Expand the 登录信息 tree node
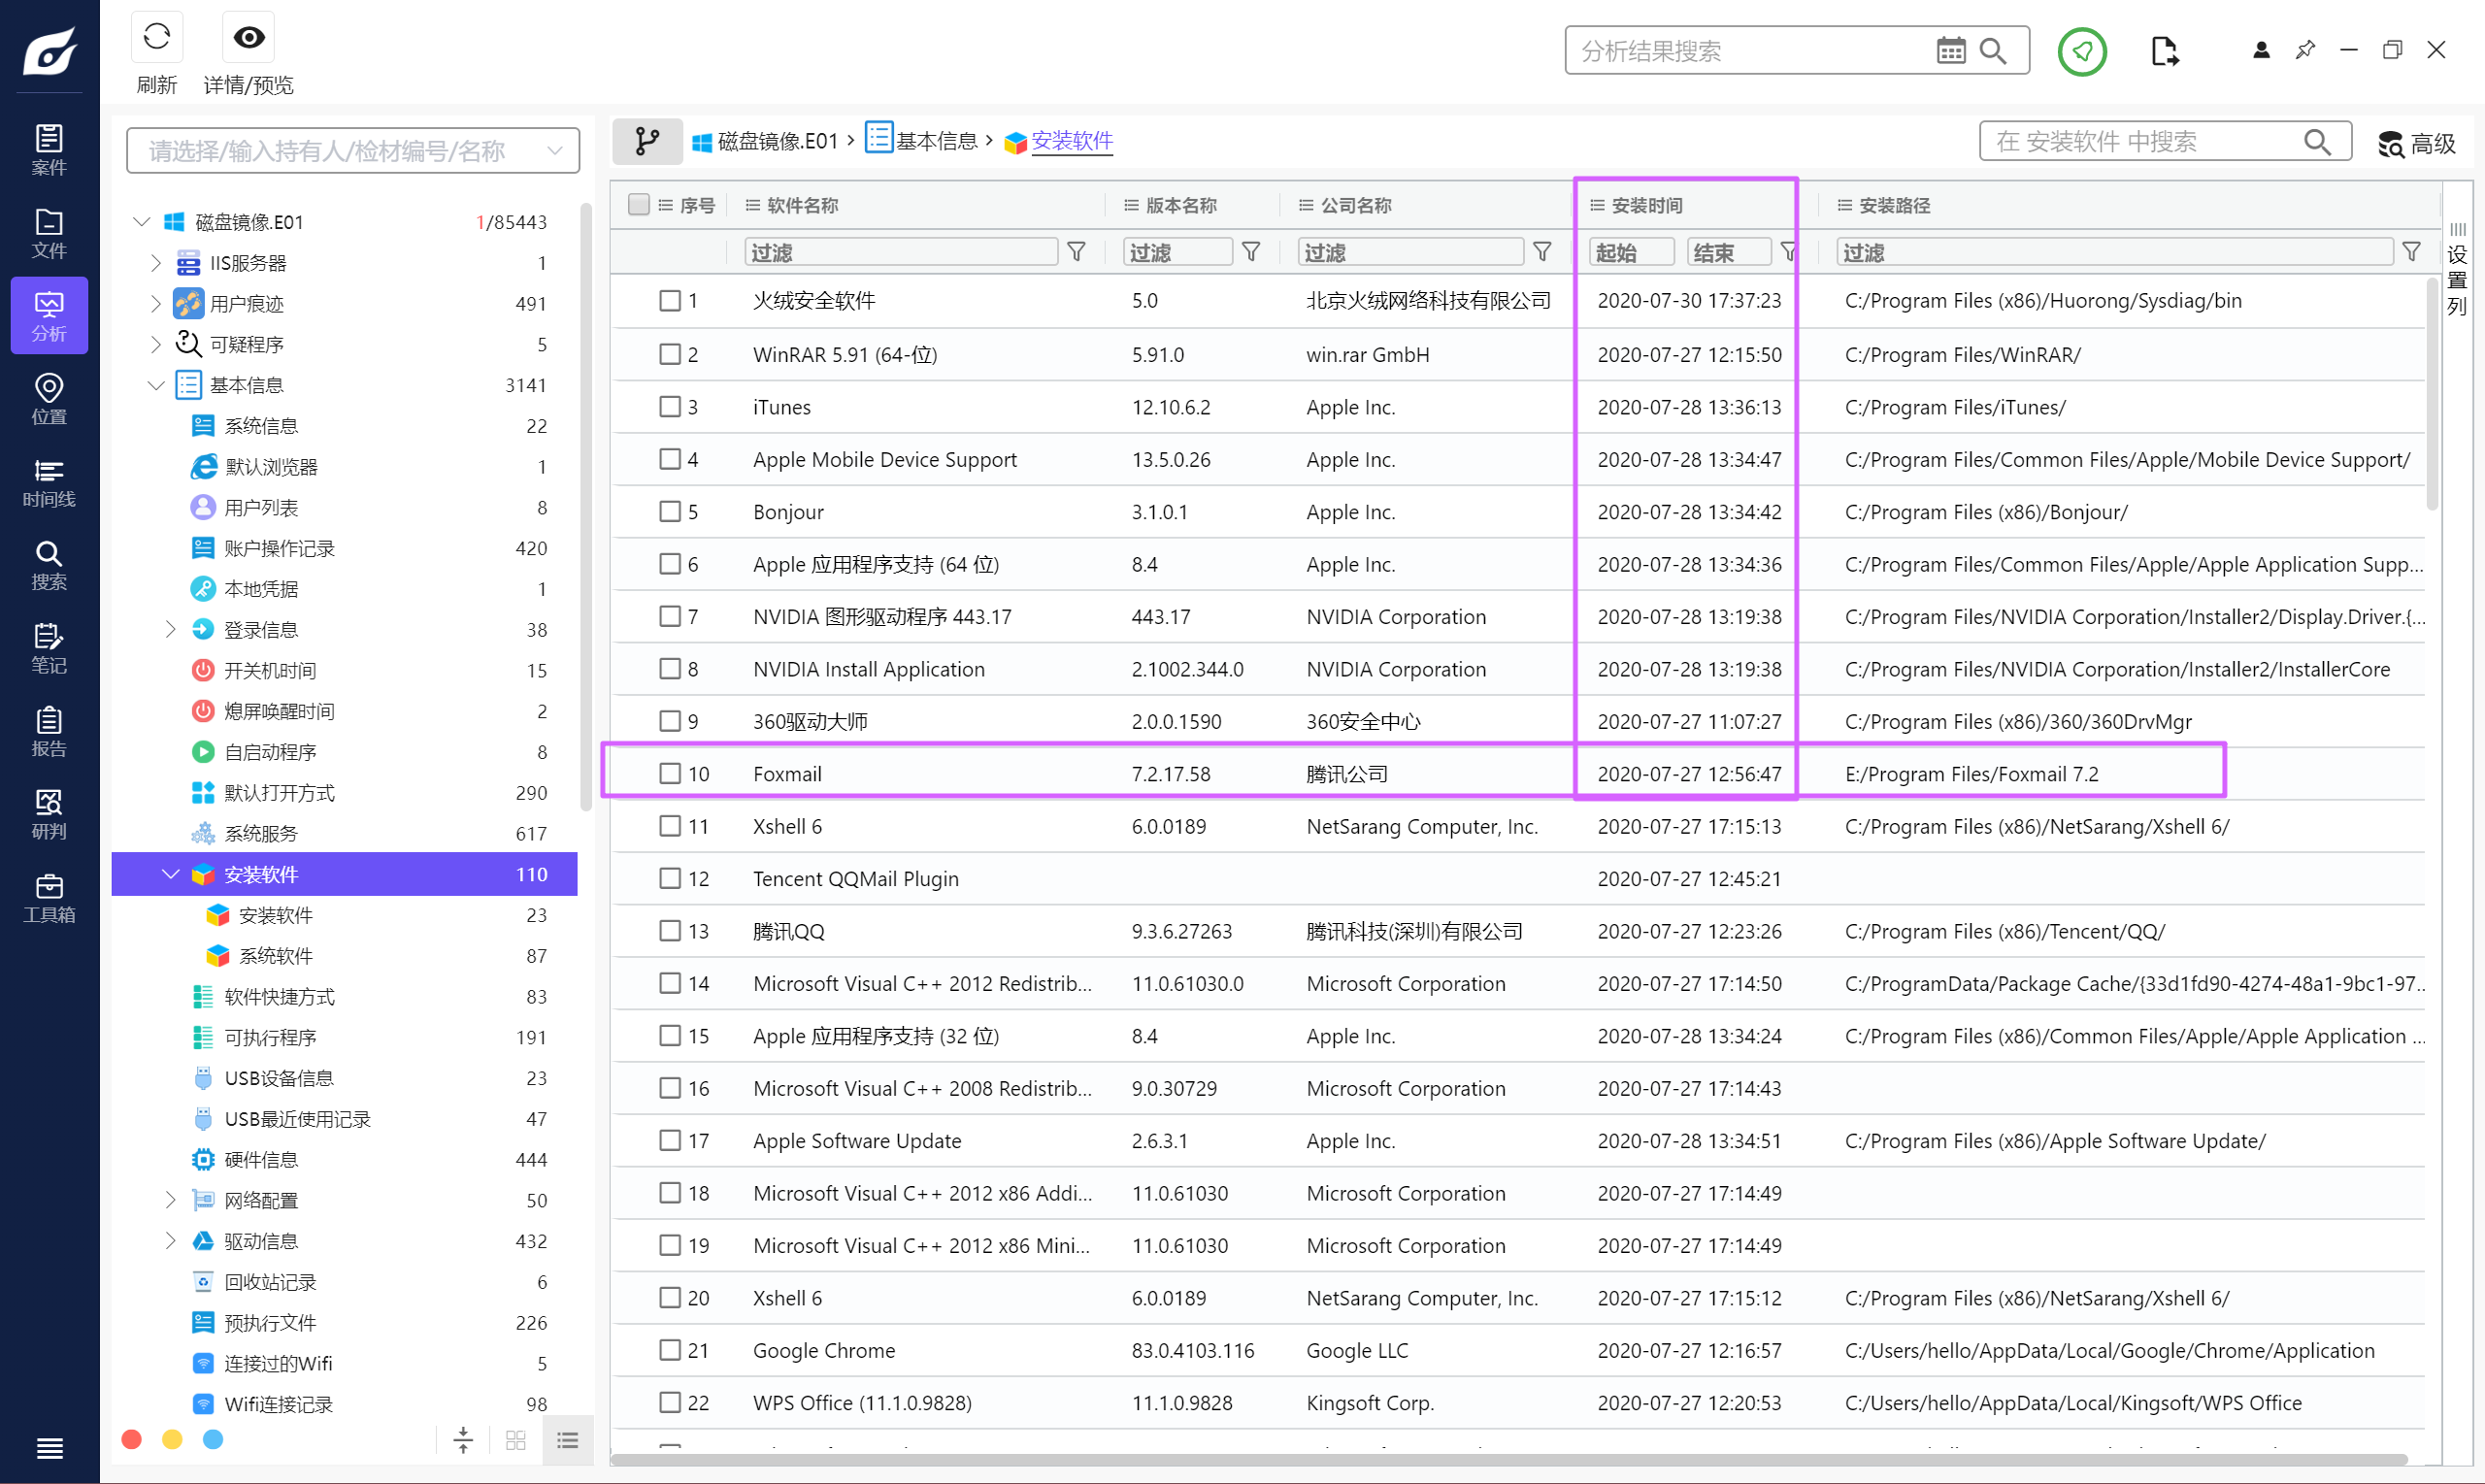The image size is (2485, 1484). [170, 629]
